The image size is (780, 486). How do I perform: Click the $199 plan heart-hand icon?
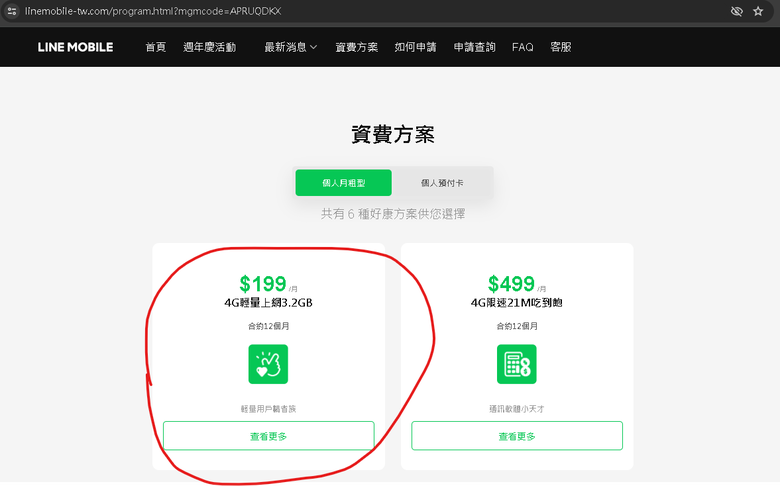(x=268, y=364)
